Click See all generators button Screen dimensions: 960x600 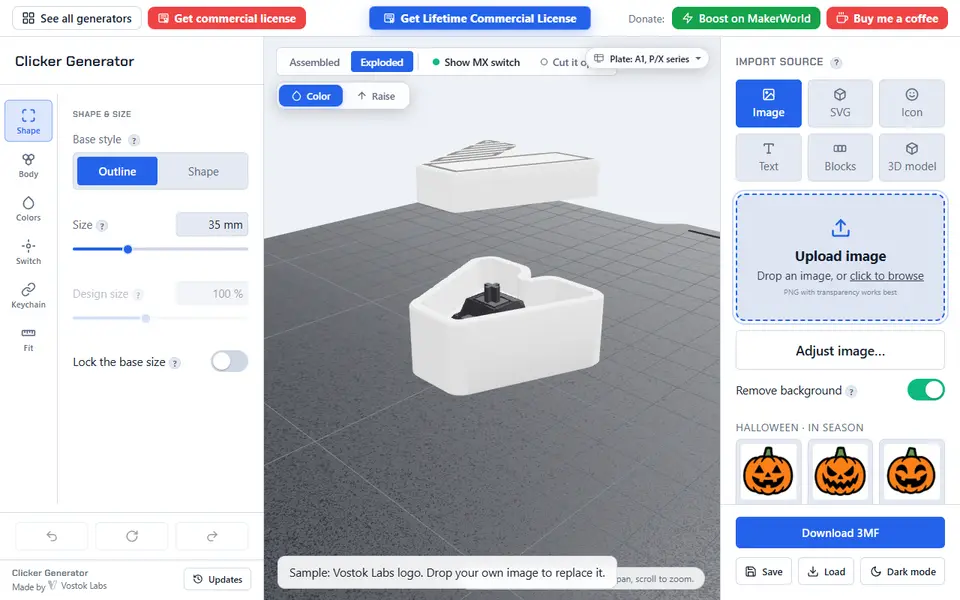[x=77, y=18]
